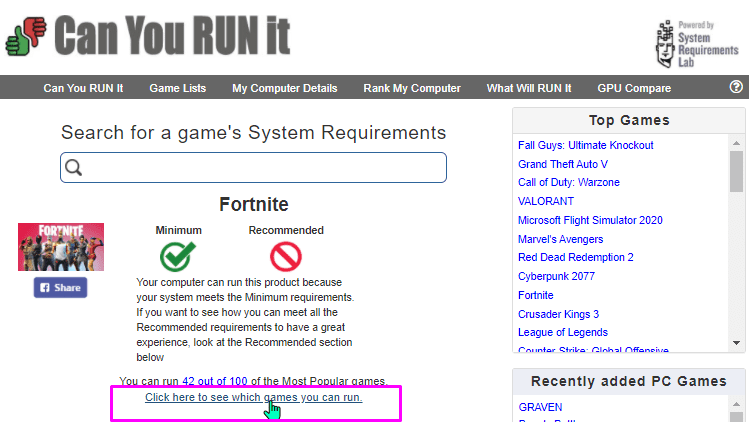Image resolution: width=749 pixels, height=422 pixels.
Task: Open the Game Lists menu
Action: coord(178,88)
